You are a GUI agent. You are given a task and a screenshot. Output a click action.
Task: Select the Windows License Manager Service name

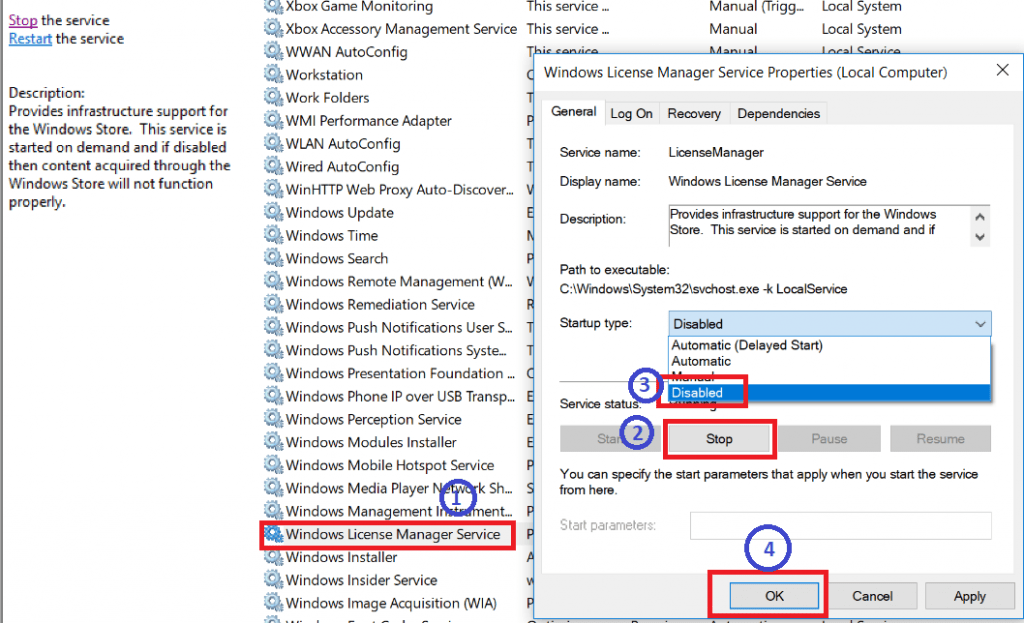pos(392,534)
